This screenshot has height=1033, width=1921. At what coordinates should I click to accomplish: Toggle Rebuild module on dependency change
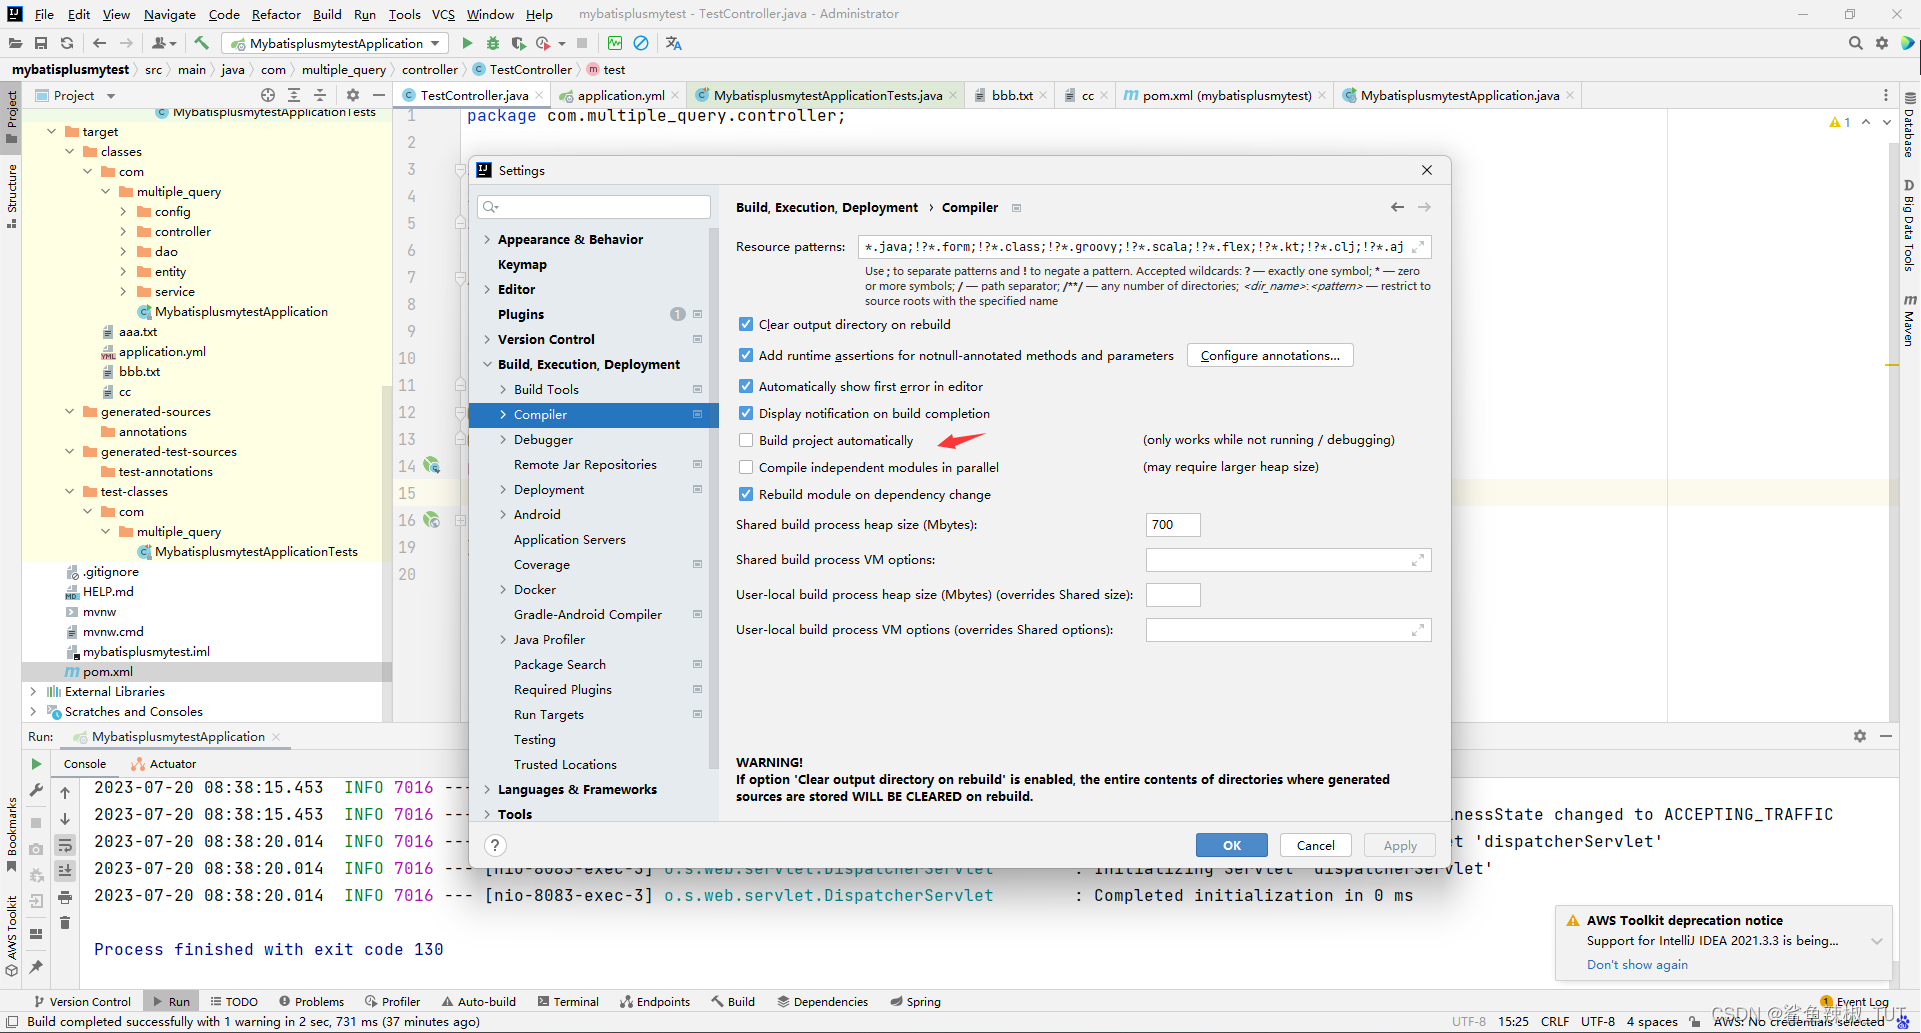(746, 494)
